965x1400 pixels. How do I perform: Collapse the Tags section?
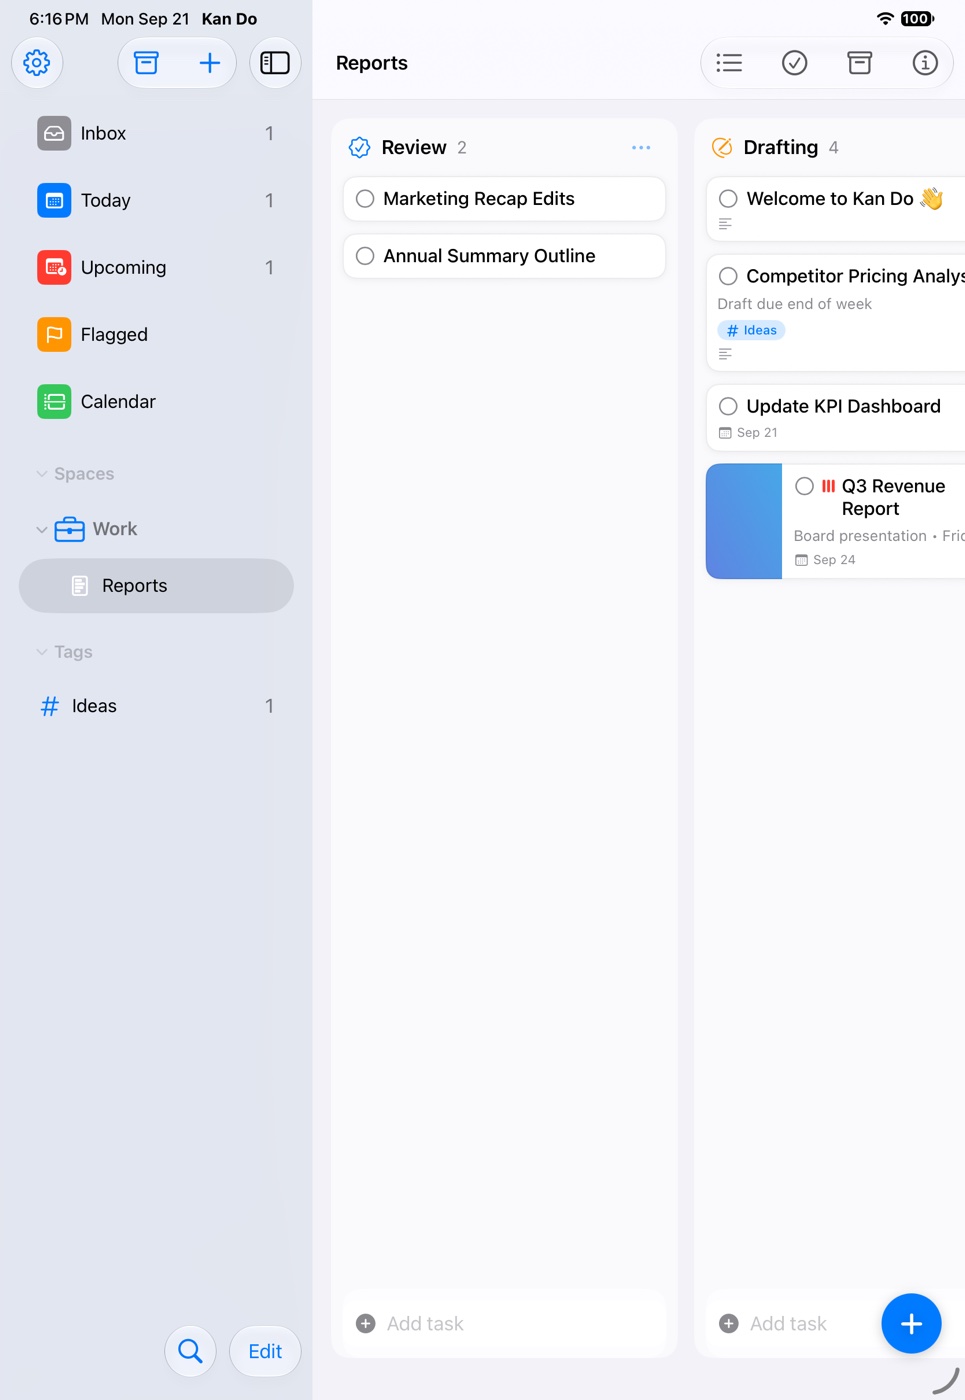pyautogui.click(x=42, y=652)
